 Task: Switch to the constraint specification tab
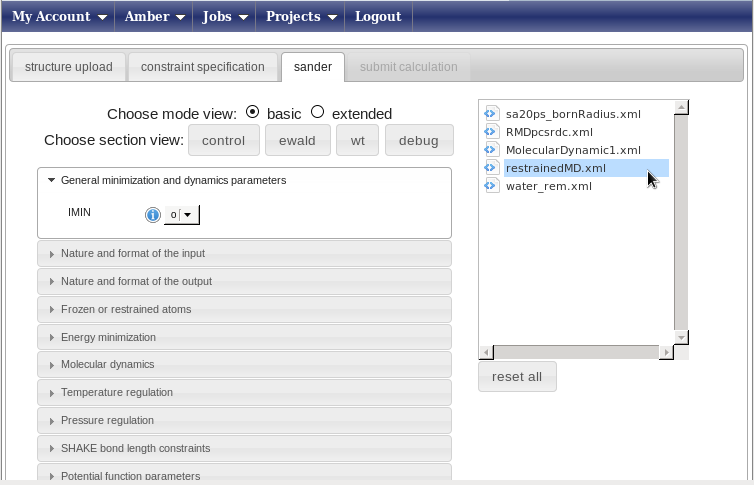[x=202, y=67]
